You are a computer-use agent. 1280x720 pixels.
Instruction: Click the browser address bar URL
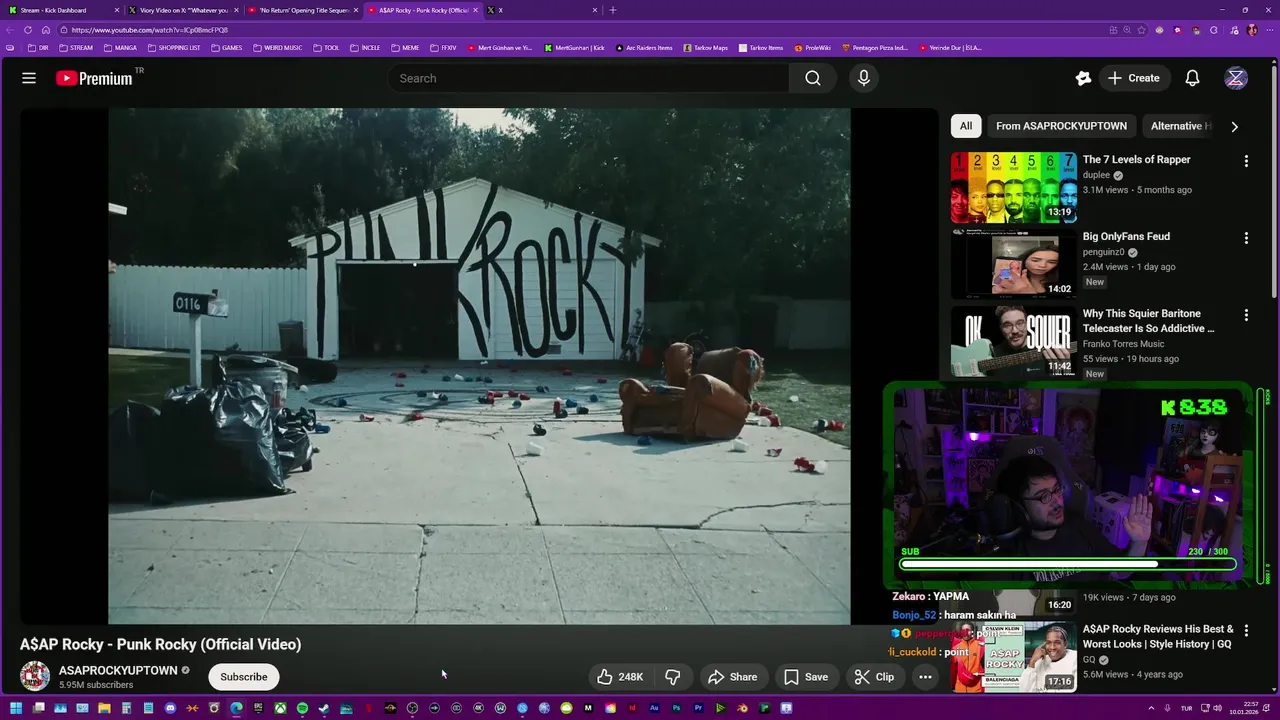point(150,30)
